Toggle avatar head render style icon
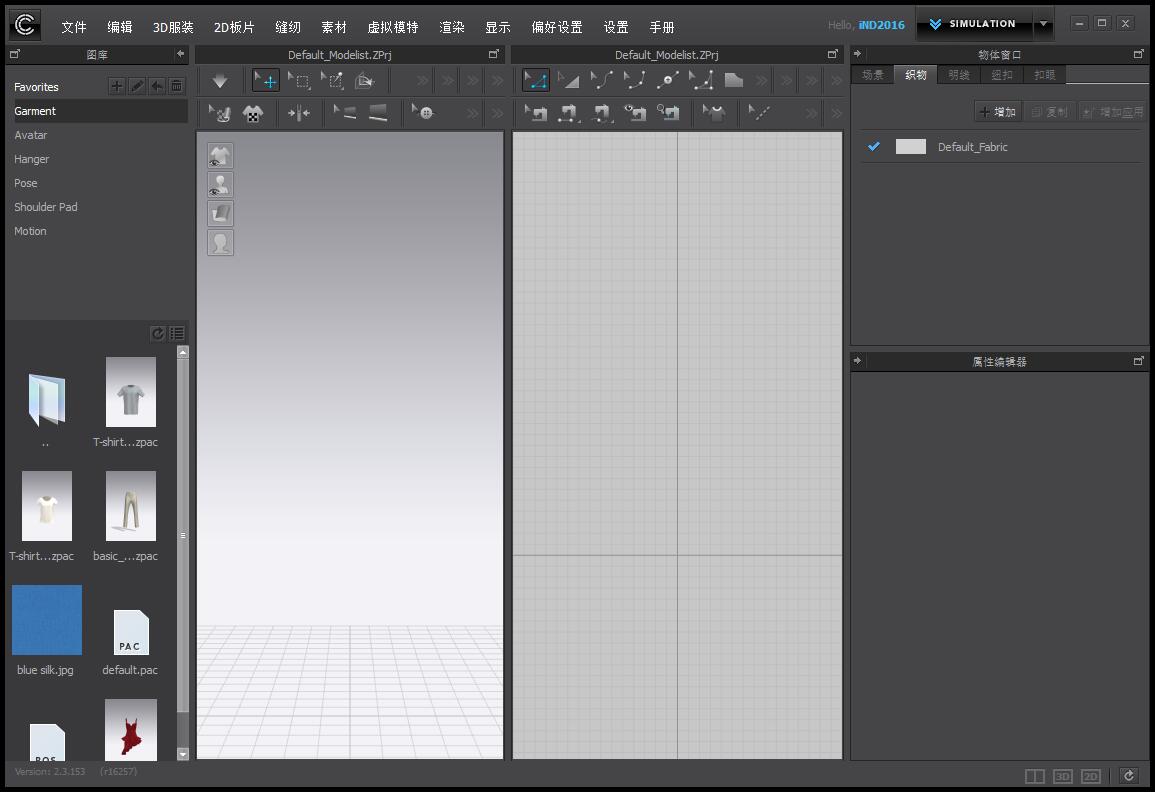This screenshot has height=792, width=1155. point(220,242)
